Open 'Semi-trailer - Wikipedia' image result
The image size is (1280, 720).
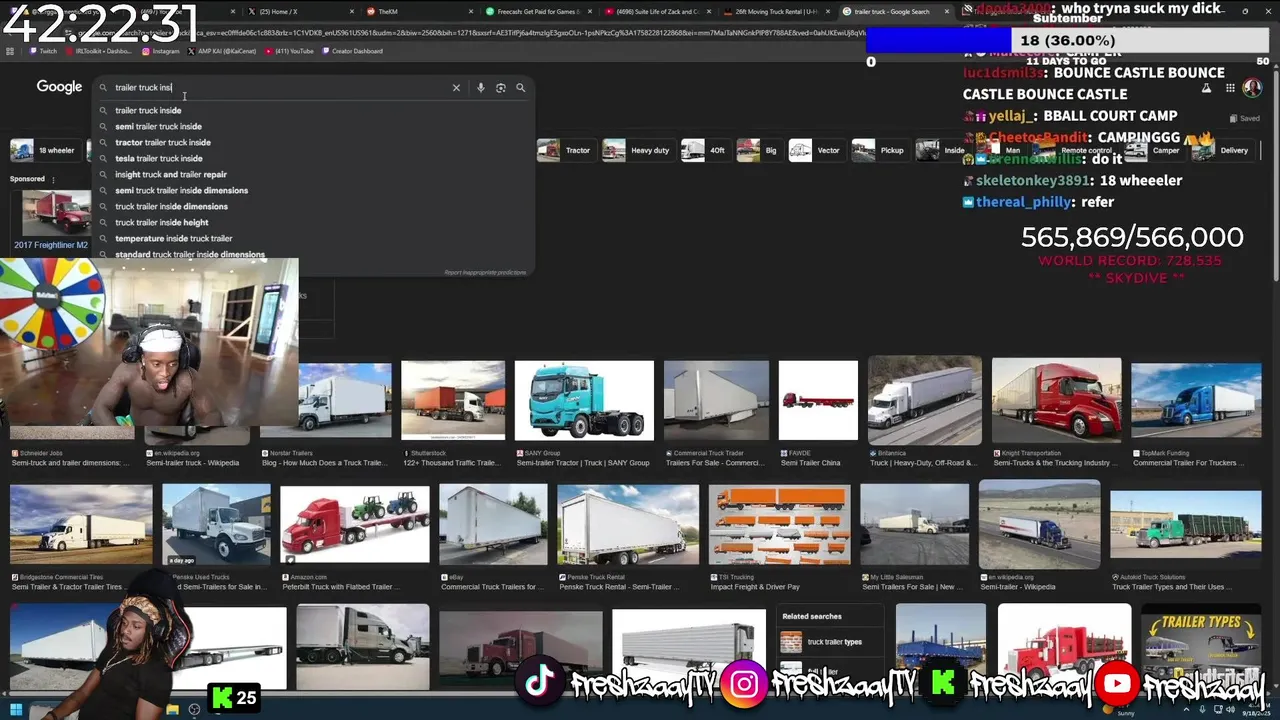point(1039,524)
